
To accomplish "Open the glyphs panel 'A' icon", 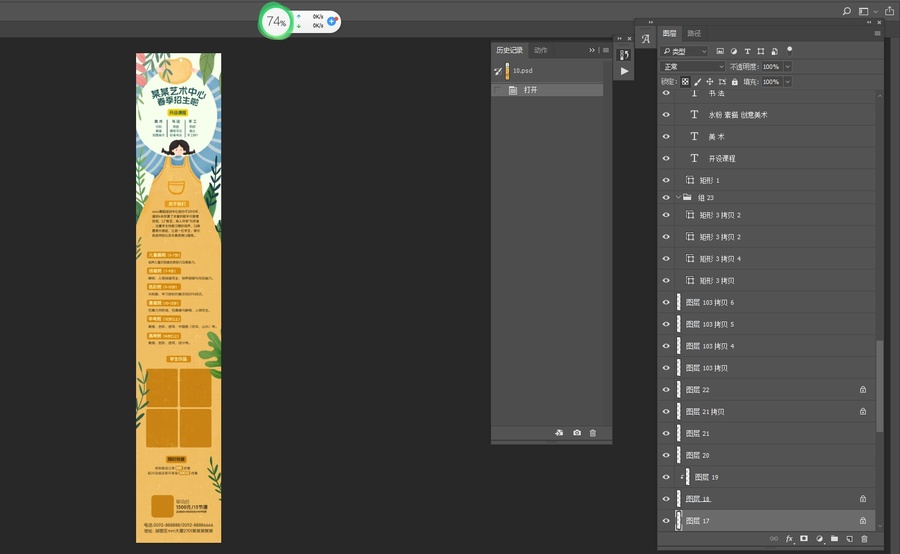I will click(x=646, y=38).
